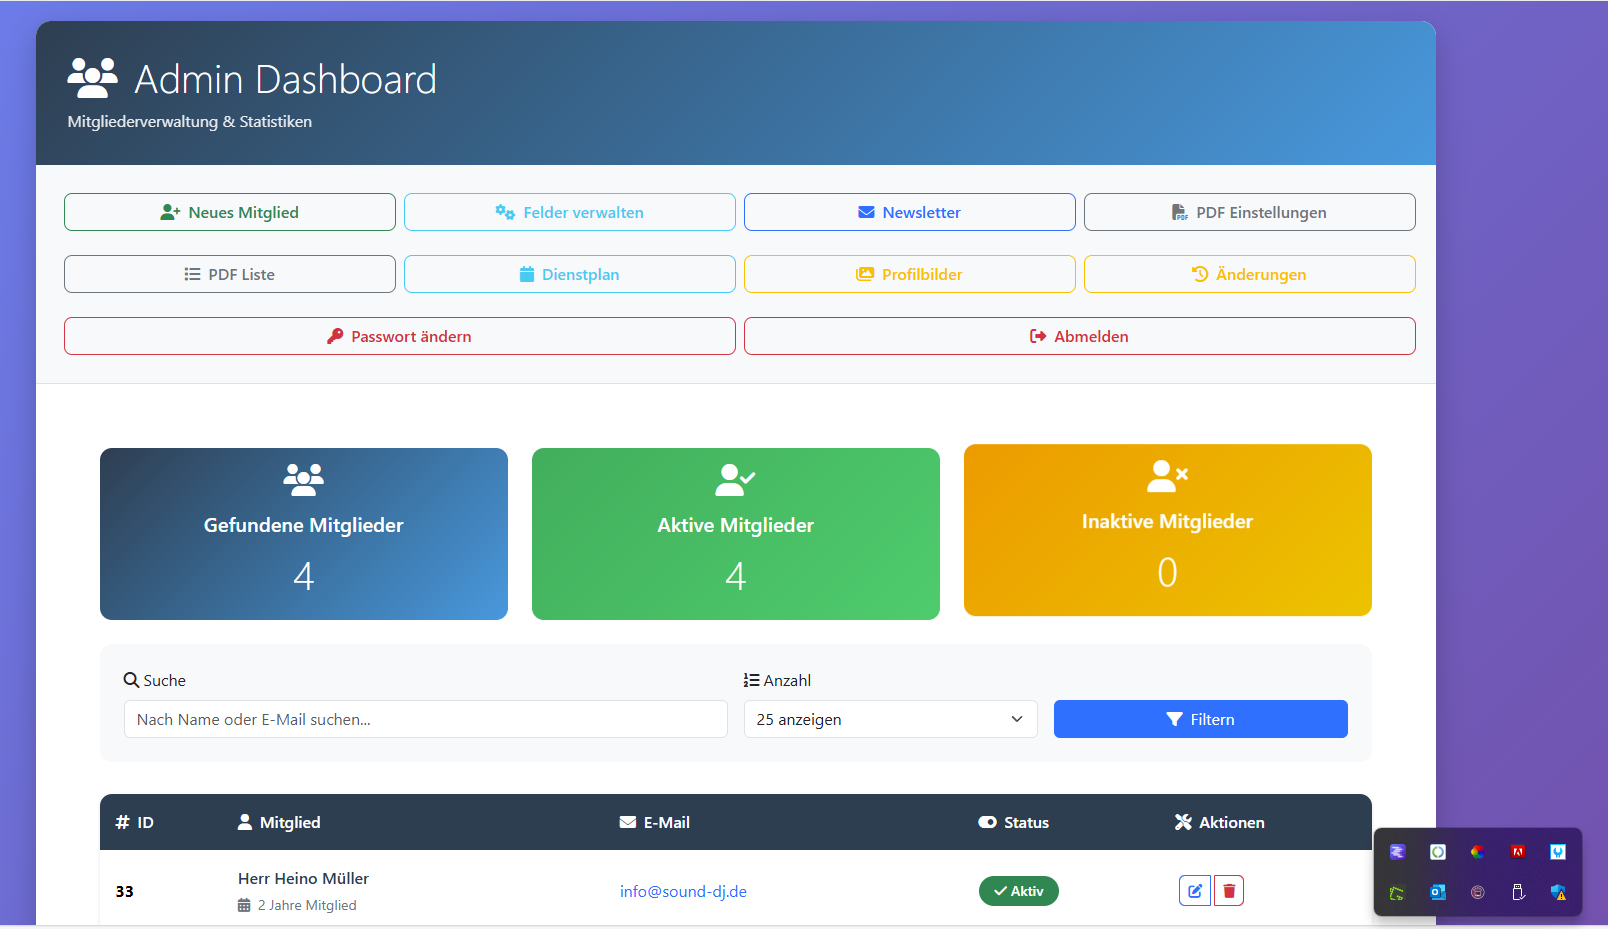
Task: Open the Dienstplan page
Action: 570,274
